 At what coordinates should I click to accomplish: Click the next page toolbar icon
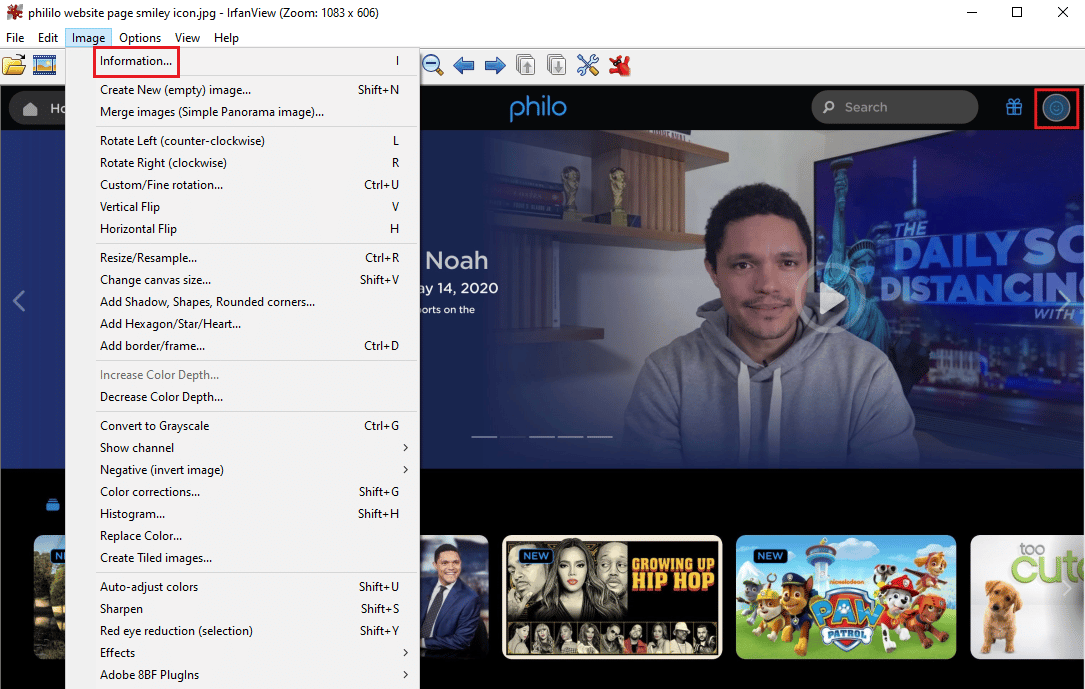click(557, 66)
